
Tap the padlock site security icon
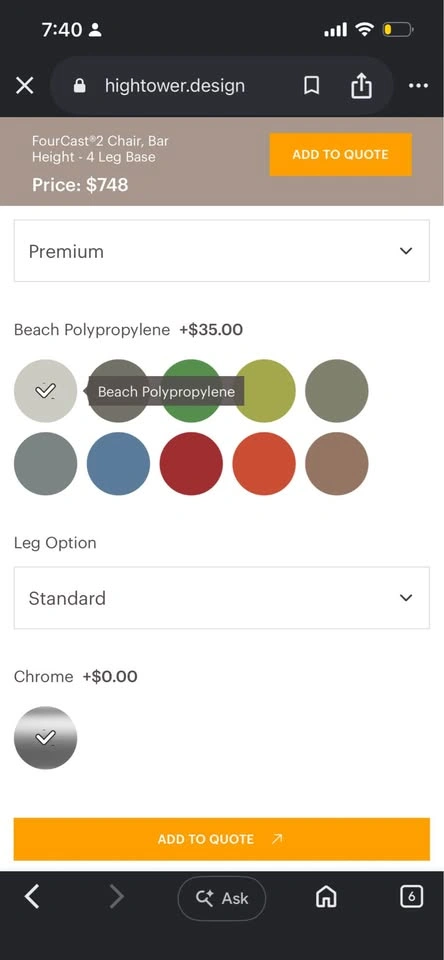tap(80, 86)
